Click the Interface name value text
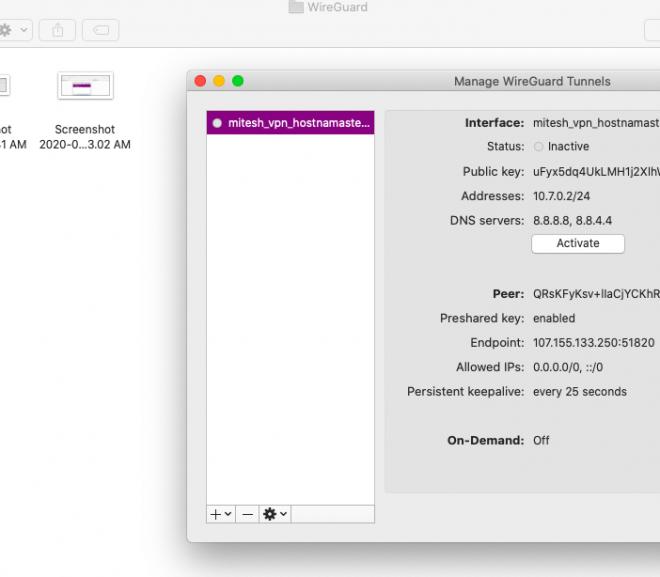Screen dimensions: 660x577 [596, 123]
